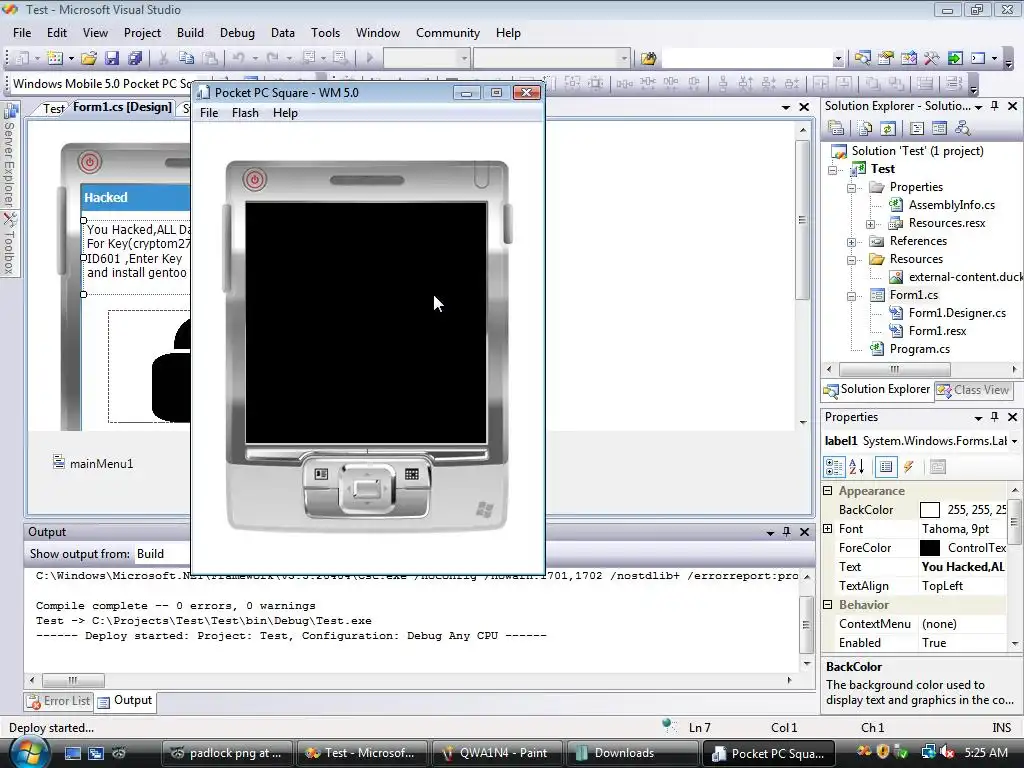Save the current file with floppy icon
Viewport: 1024px width, 768px height.
pyautogui.click(x=112, y=59)
